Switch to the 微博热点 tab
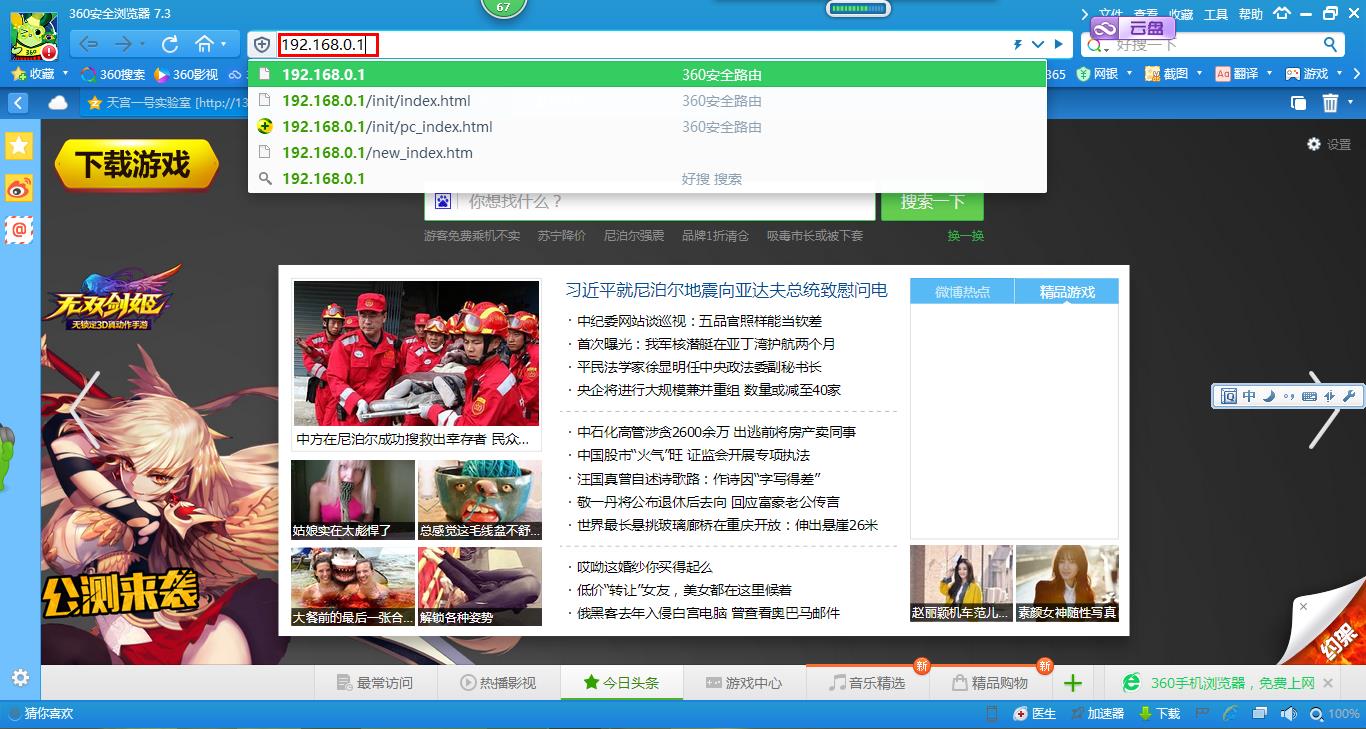Viewport: 1366px width, 729px height. point(962,292)
